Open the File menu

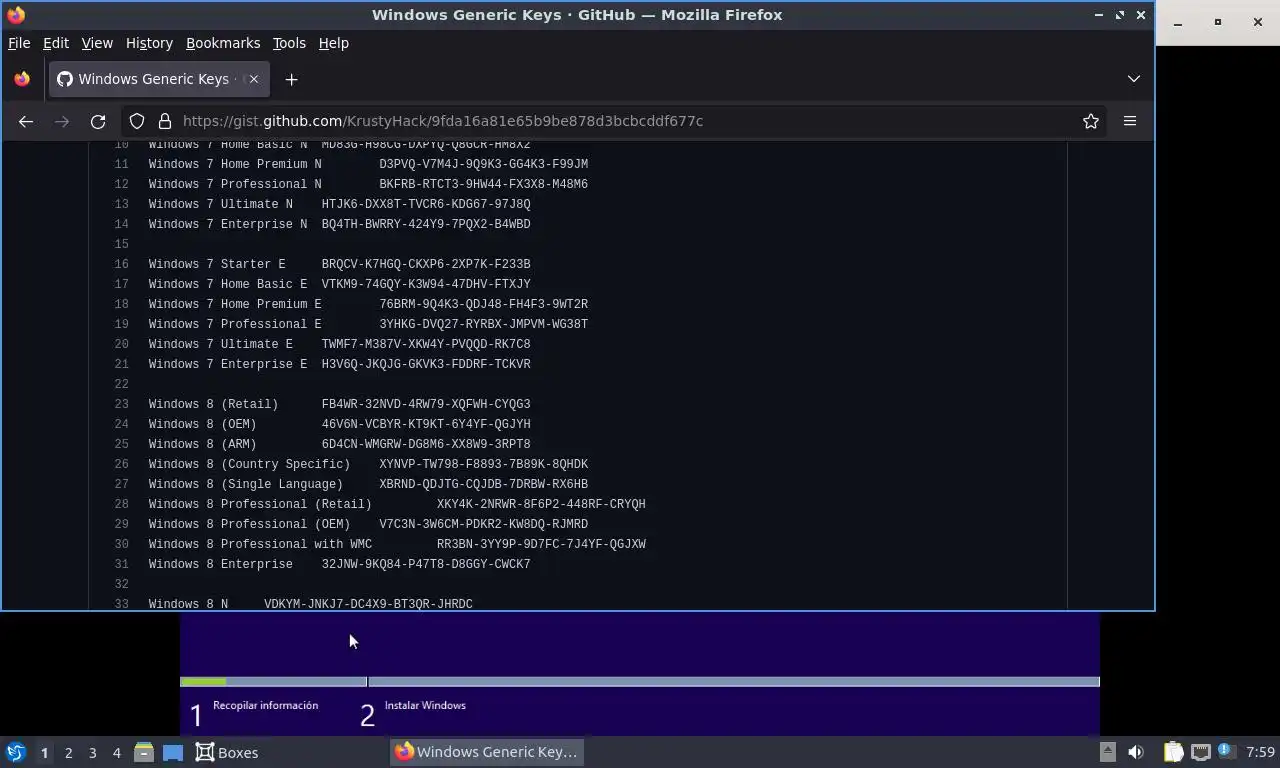tap(19, 43)
